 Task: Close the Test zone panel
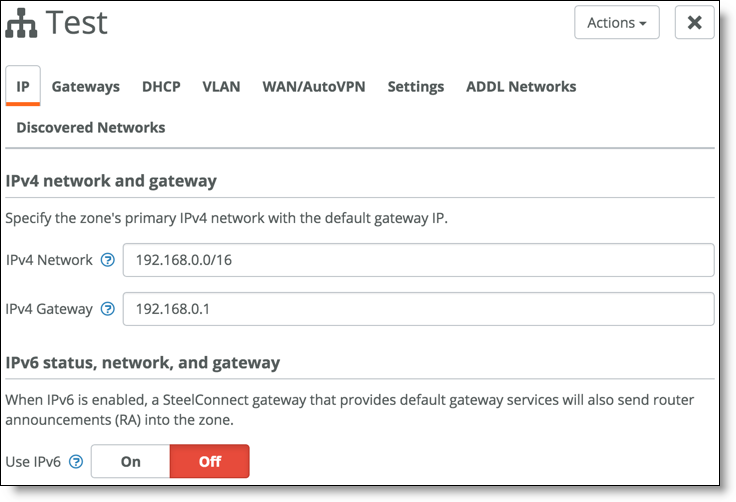[694, 23]
